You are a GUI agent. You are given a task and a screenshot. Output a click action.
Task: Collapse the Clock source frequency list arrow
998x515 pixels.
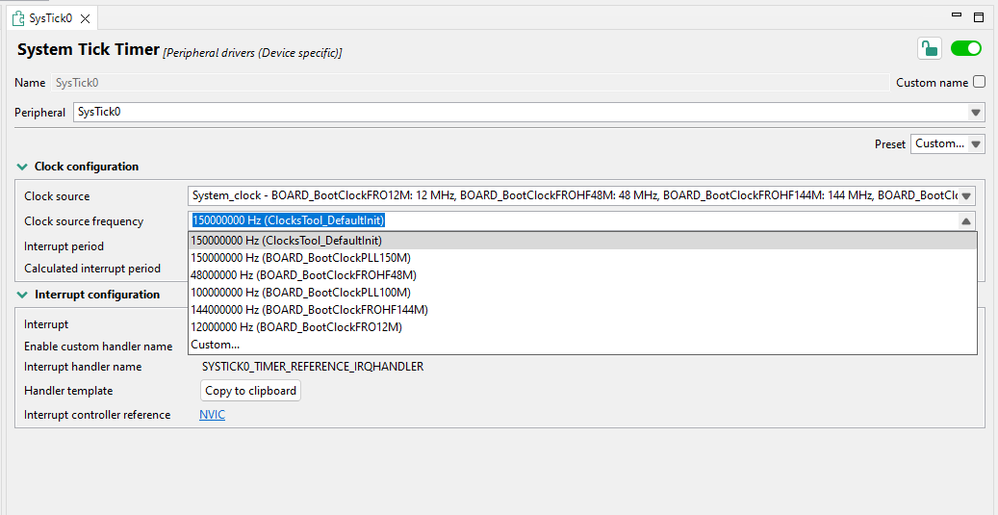[x=966, y=222]
